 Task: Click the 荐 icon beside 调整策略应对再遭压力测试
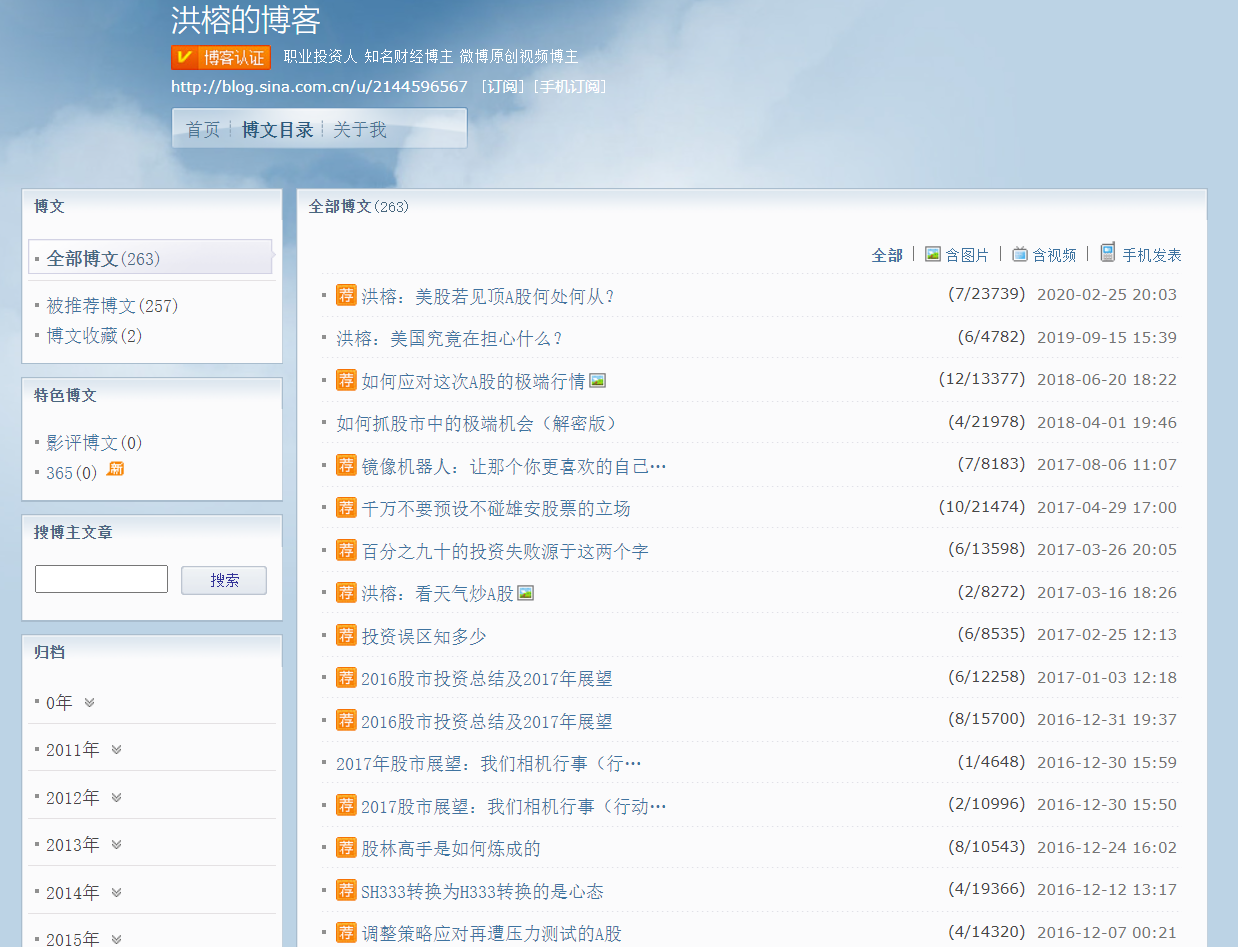click(346, 933)
